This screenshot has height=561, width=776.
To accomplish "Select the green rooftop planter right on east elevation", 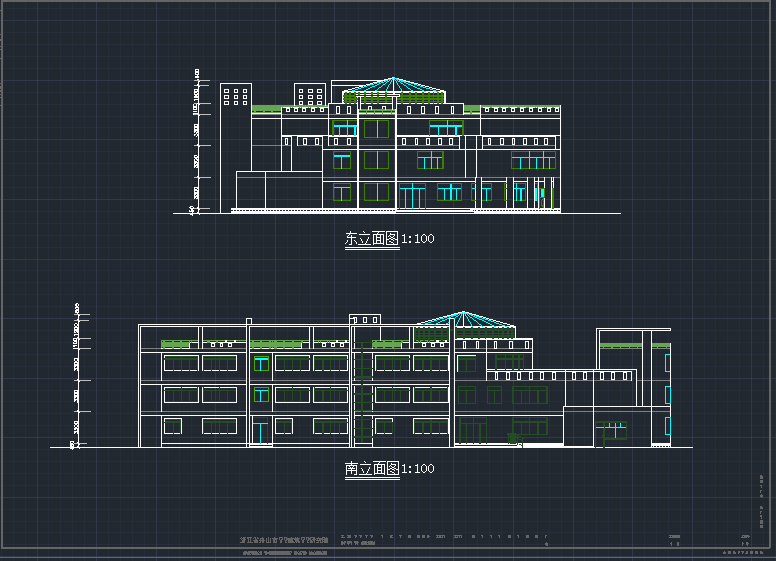I will [520, 109].
